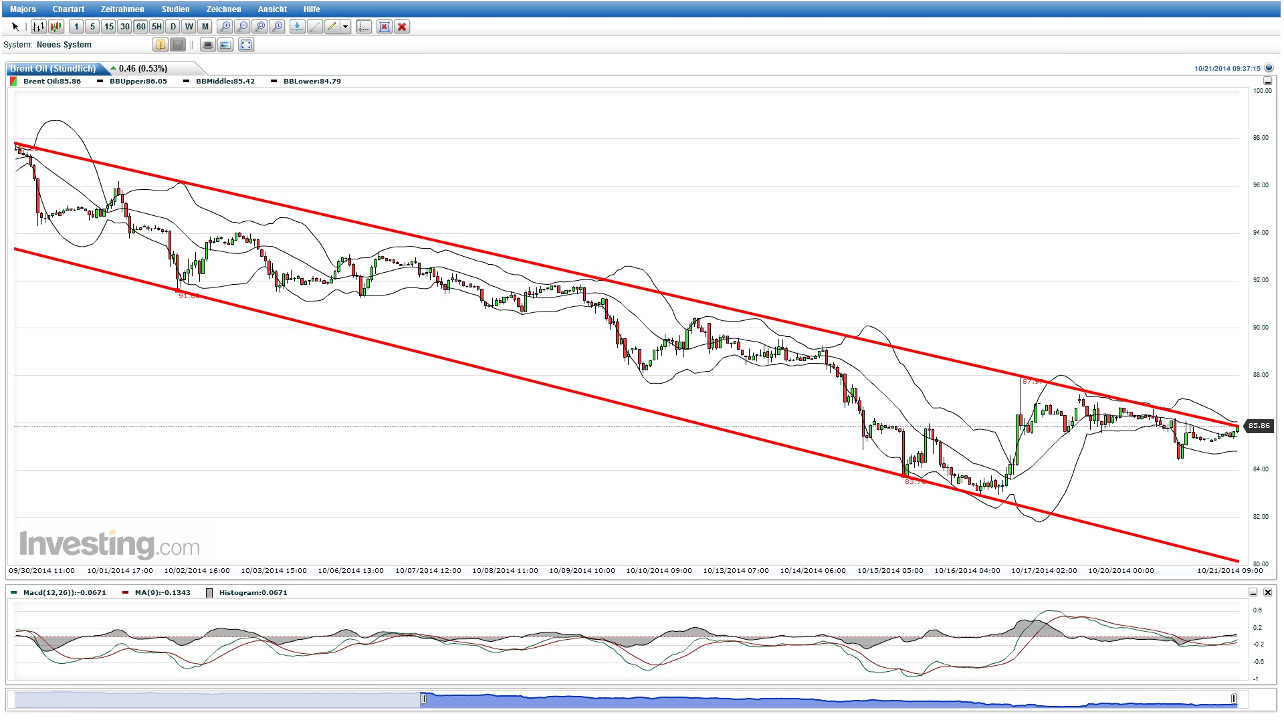1284x722 pixels.
Task: Activate the trendline drawing tool
Action: click(x=316, y=26)
